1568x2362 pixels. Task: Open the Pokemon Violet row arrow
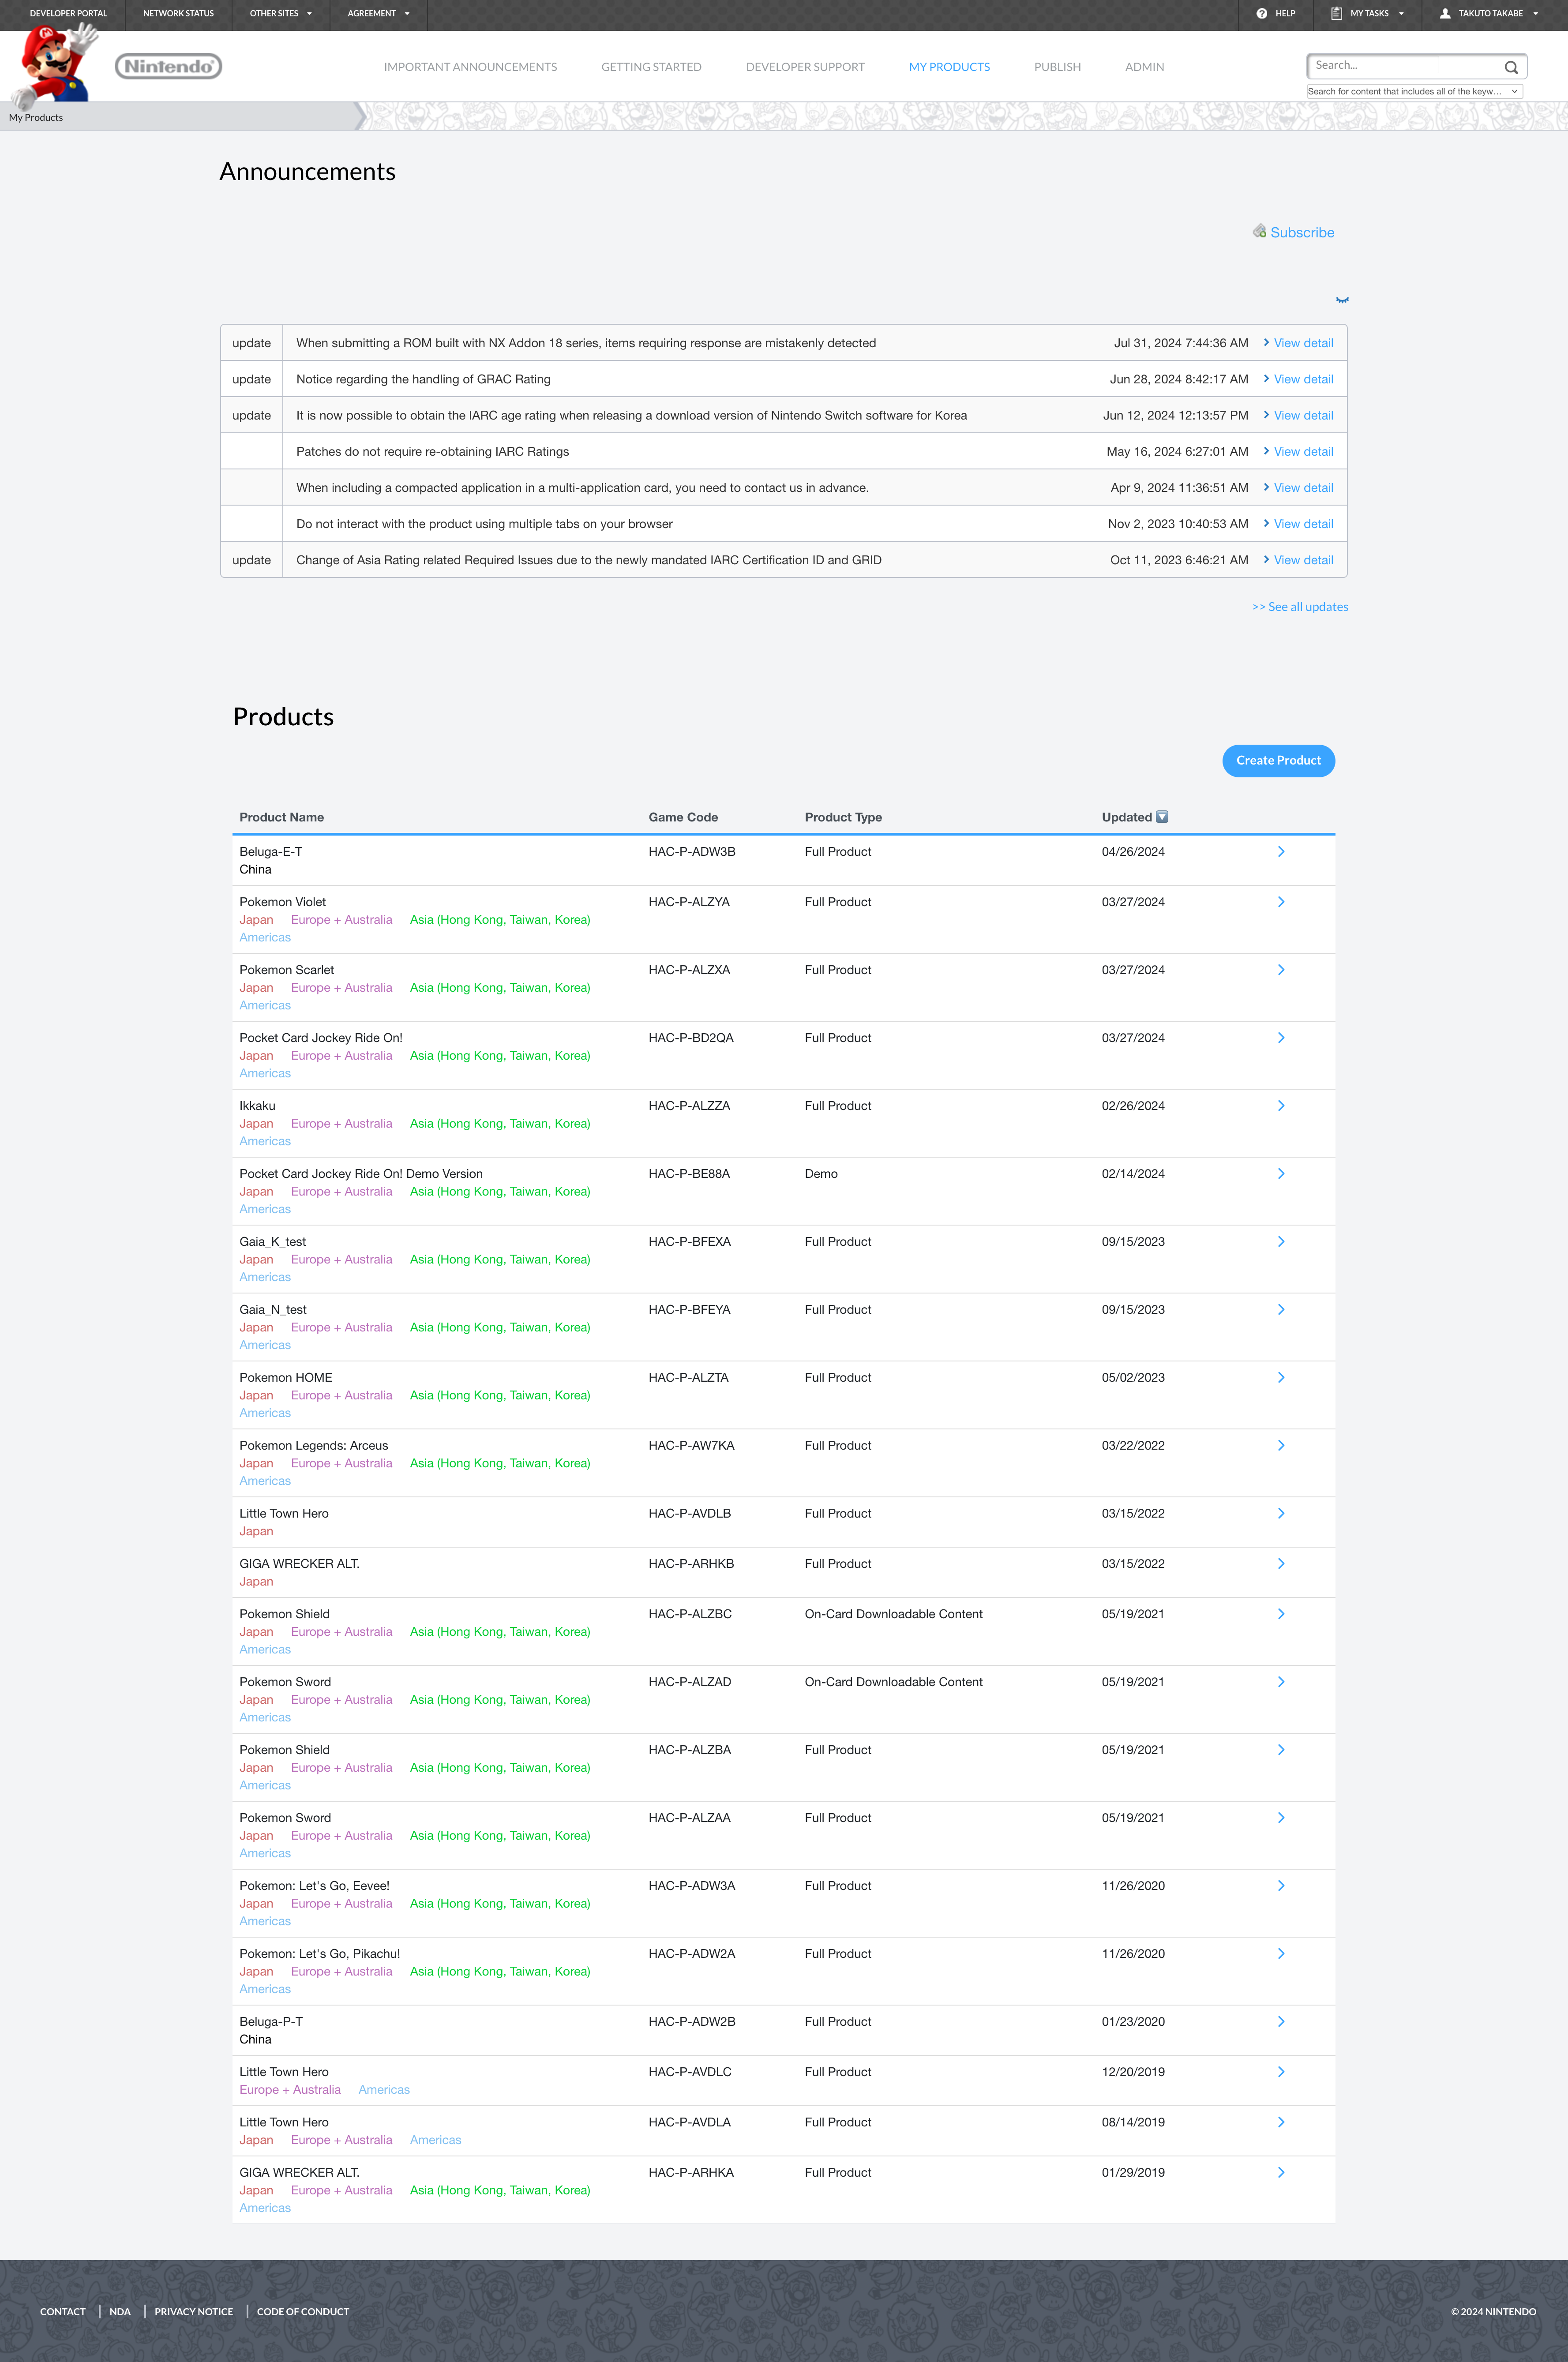tap(1281, 902)
